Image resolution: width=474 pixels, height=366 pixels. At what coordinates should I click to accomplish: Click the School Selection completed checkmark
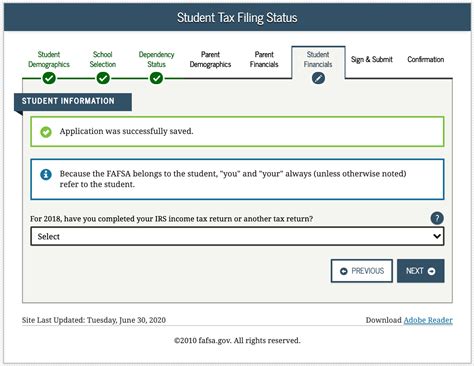pyautogui.click(x=103, y=78)
